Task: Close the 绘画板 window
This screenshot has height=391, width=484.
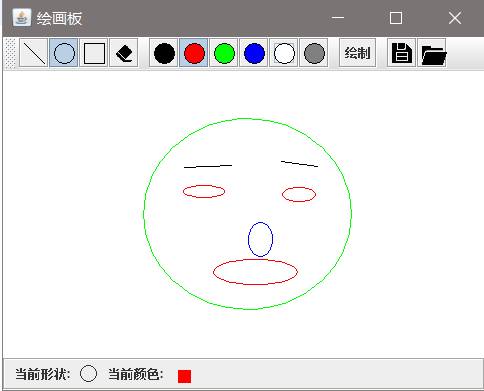Action: point(455,18)
